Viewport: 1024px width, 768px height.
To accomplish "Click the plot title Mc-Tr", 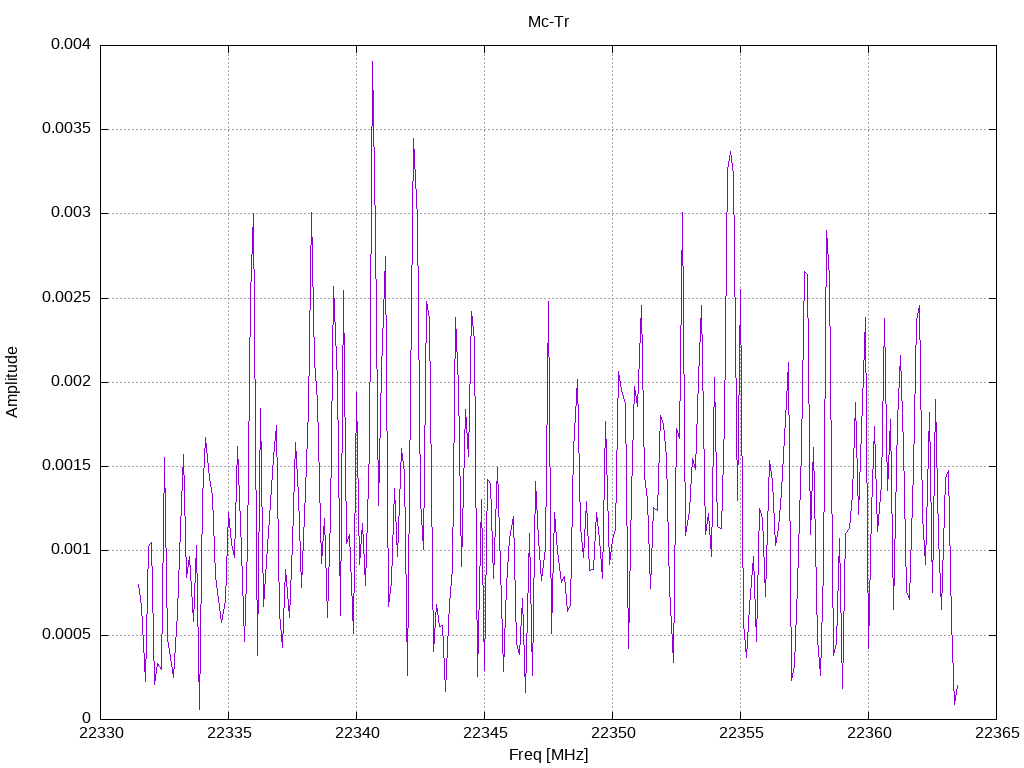I will click(548, 22).
